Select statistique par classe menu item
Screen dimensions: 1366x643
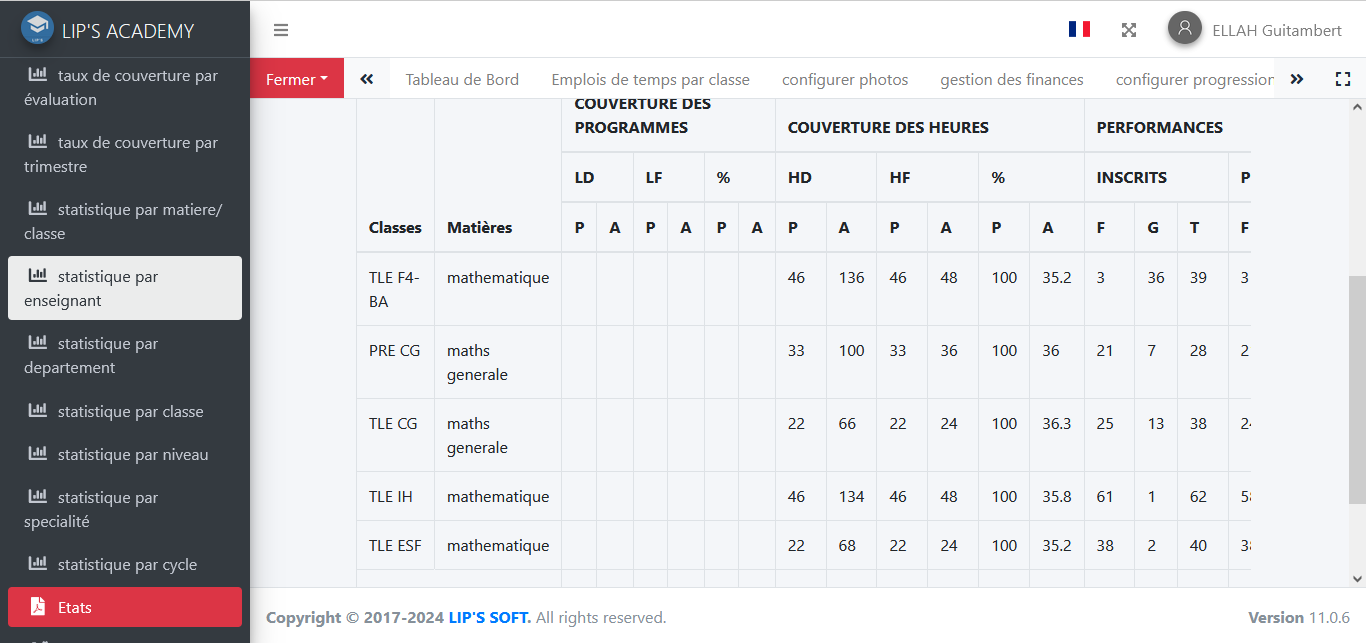click(125, 411)
